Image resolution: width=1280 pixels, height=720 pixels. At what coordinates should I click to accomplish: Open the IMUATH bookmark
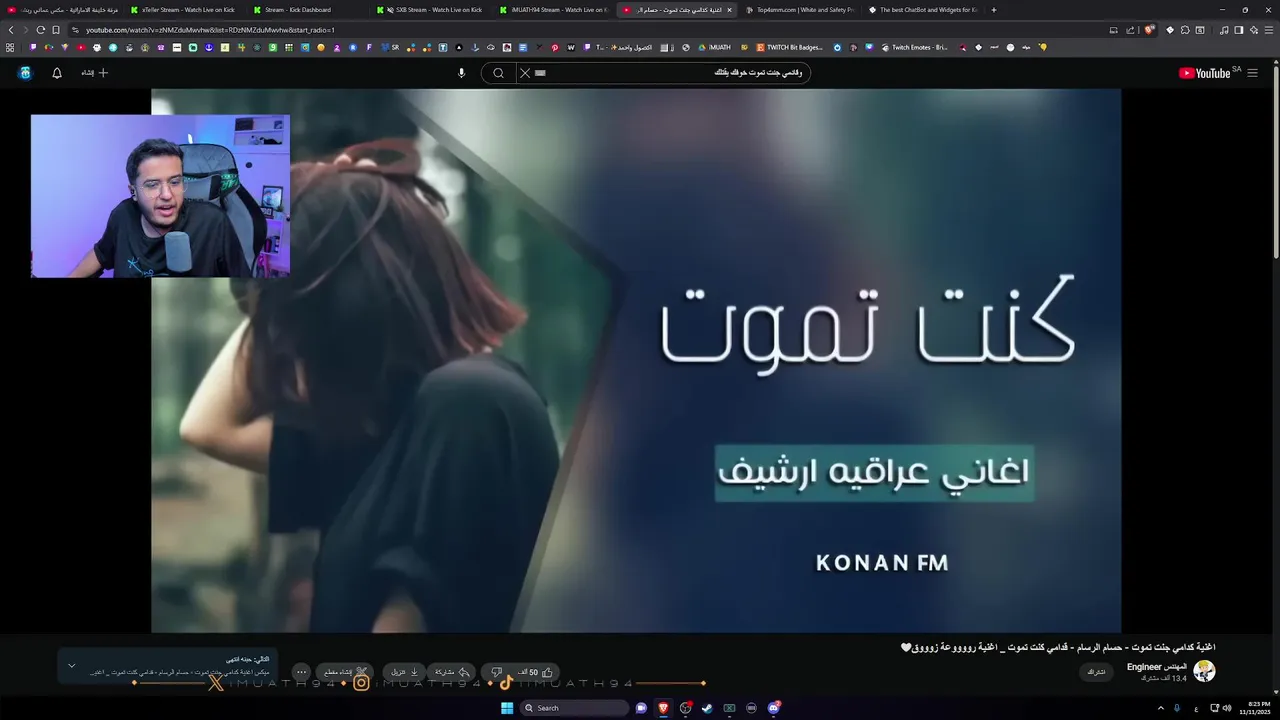(x=714, y=47)
